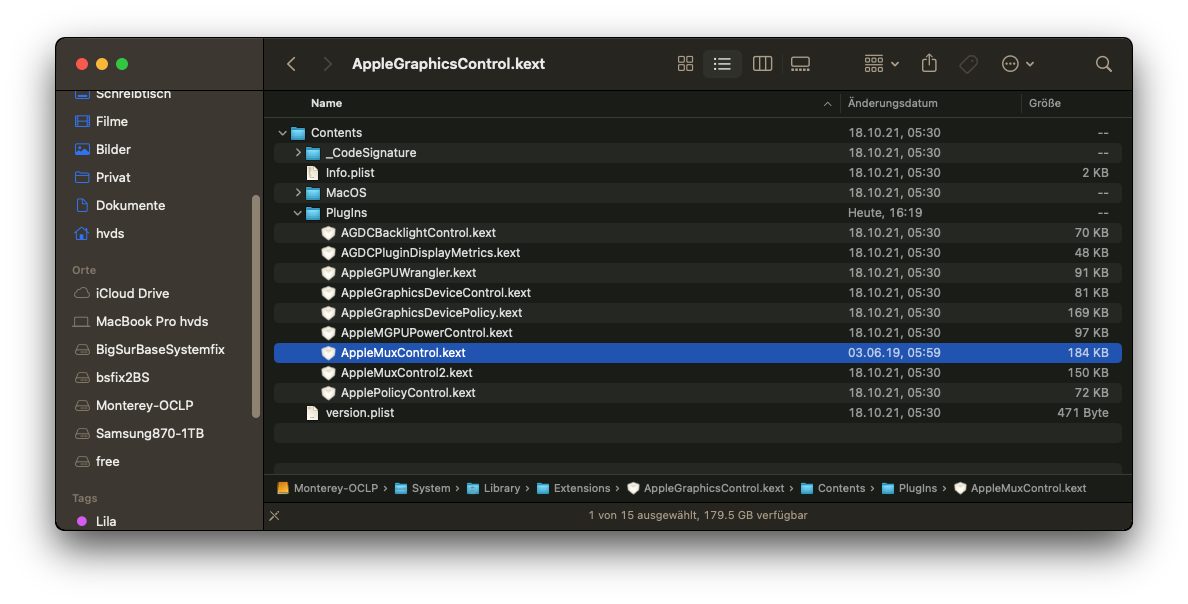Click the shield icon of AppleMuxControl2.kext
The image size is (1188, 604).
[328, 373]
